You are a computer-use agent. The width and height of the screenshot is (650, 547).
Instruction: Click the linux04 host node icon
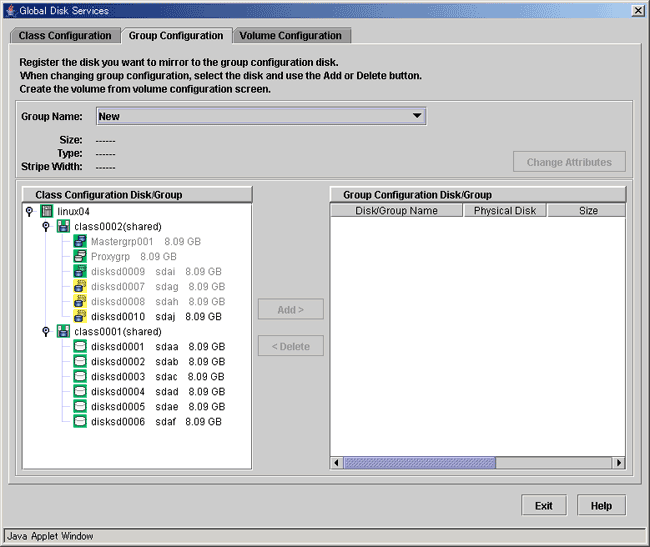(x=46, y=211)
